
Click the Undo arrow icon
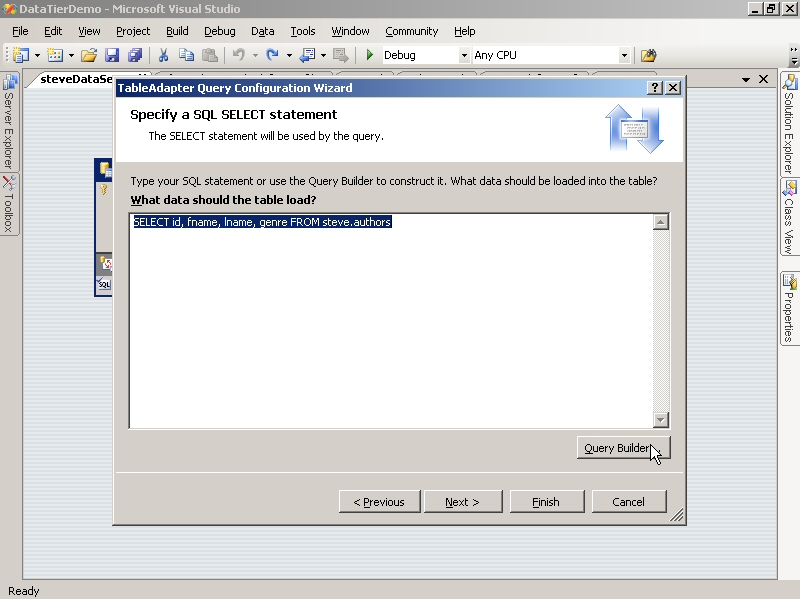click(239, 55)
